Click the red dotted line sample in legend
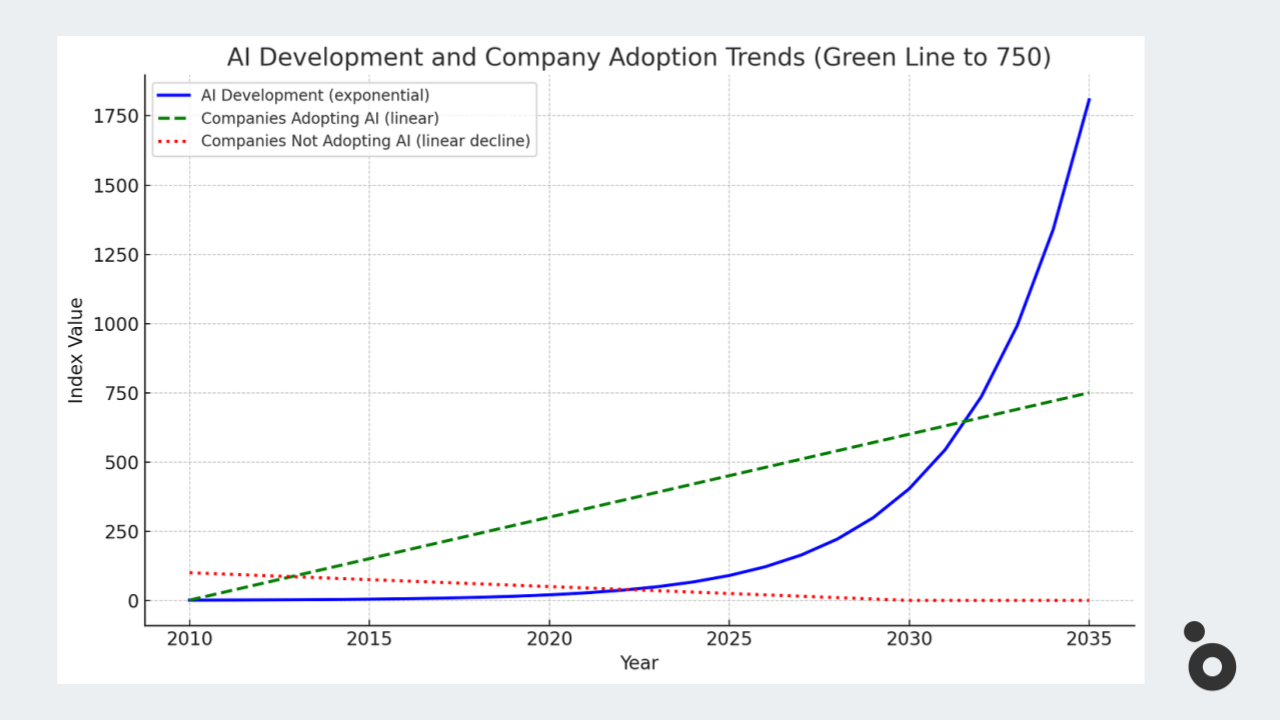Image resolution: width=1280 pixels, height=720 pixels. pos(175,141)
